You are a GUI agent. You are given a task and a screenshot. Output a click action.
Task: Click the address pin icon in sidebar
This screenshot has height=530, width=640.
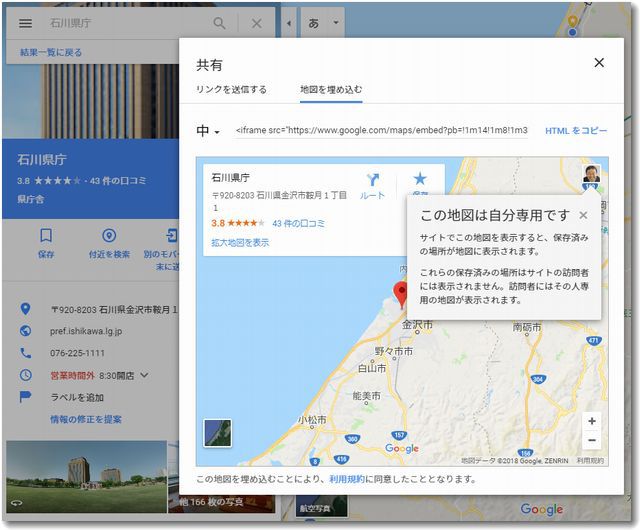(25, 309)
